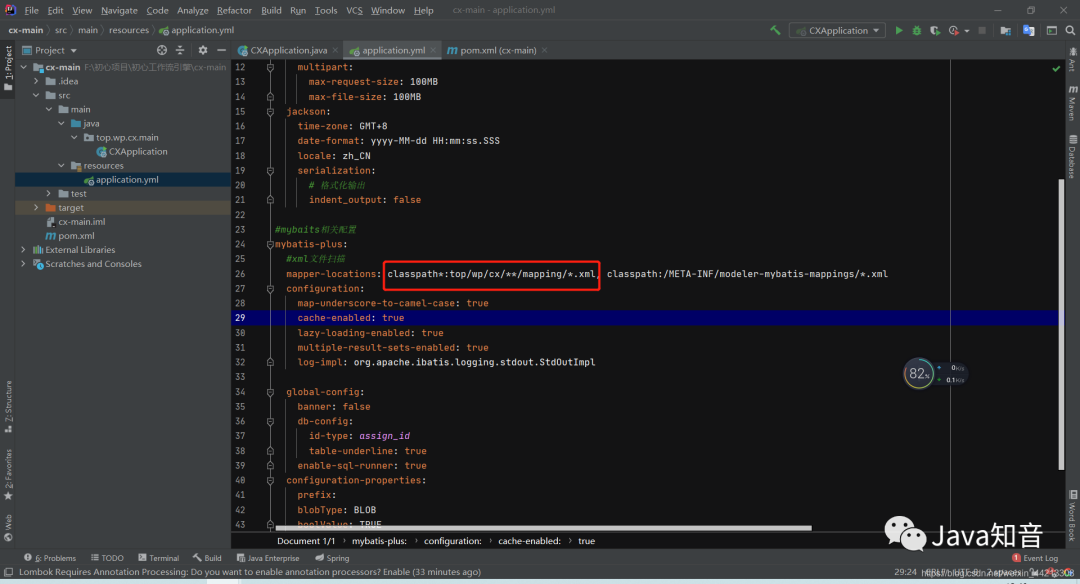Open the CXApplication run configuration dropdown
The width and height of the screenshot is (1080, 584).
tap(836, 30)
